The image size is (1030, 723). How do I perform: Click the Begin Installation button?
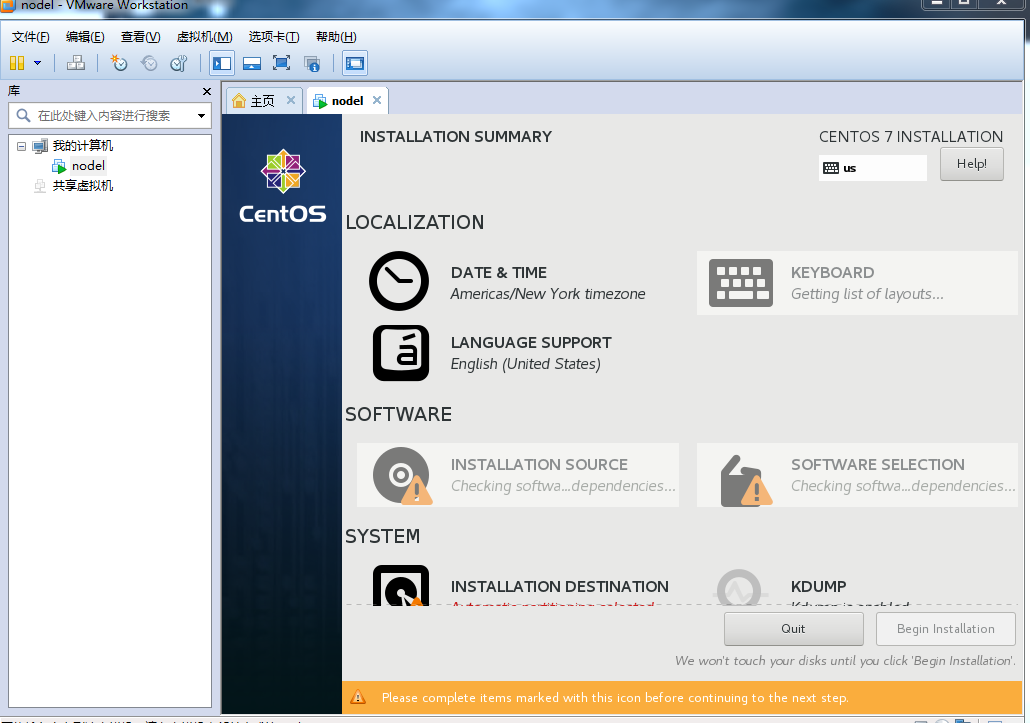946,629
